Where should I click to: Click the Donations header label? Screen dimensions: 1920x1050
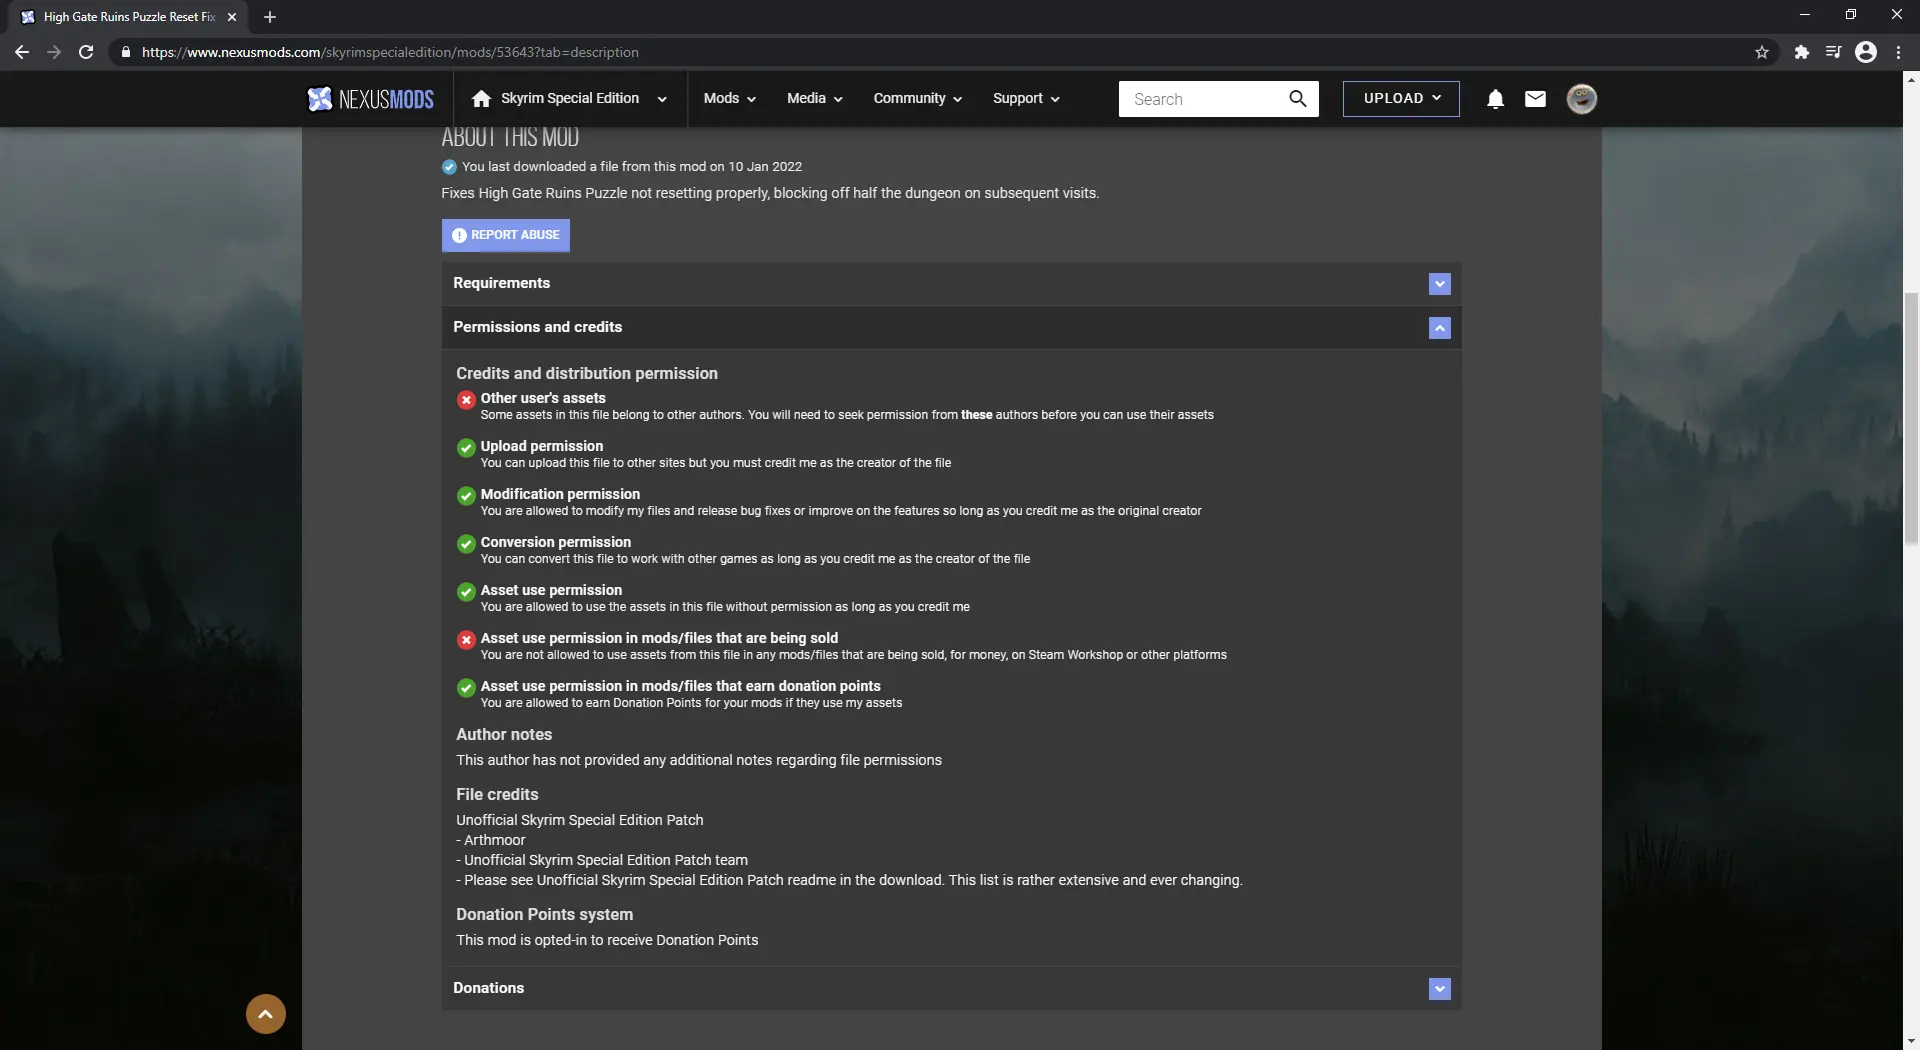[x=489, y=988]
